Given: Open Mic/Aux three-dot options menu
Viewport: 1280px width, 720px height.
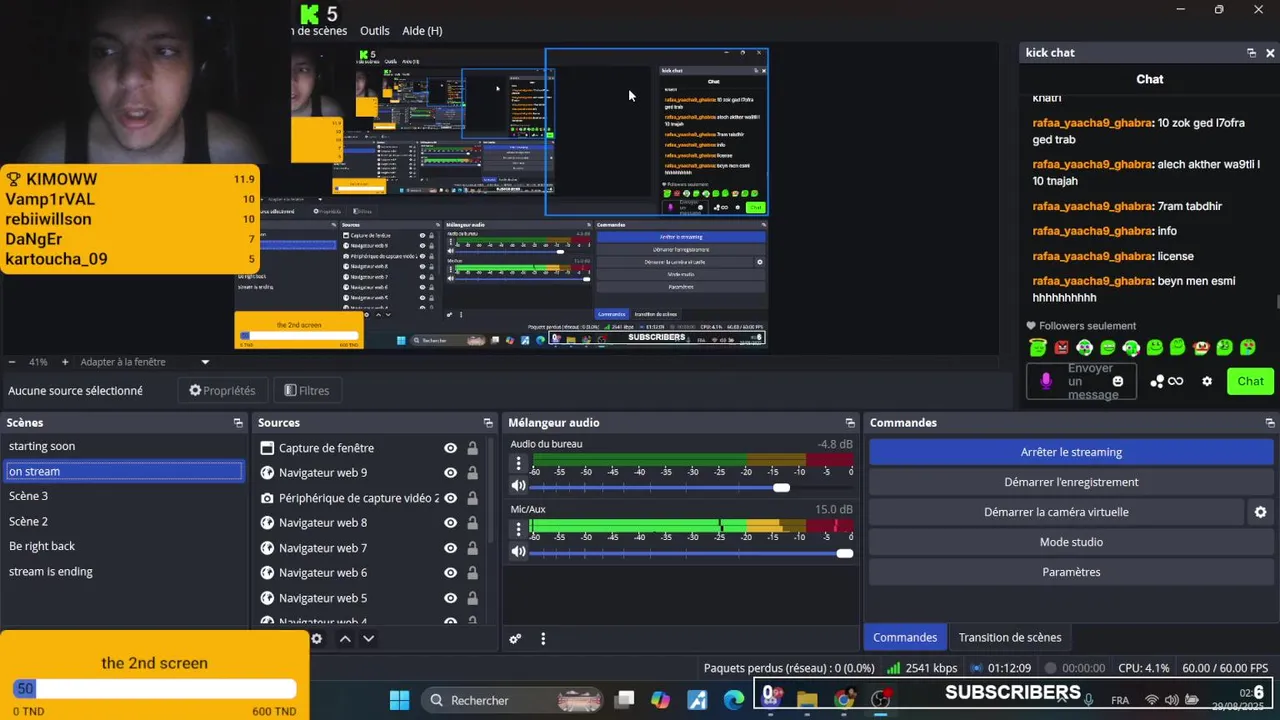Looking at the screenshot, I should click(x=518, y=528).
